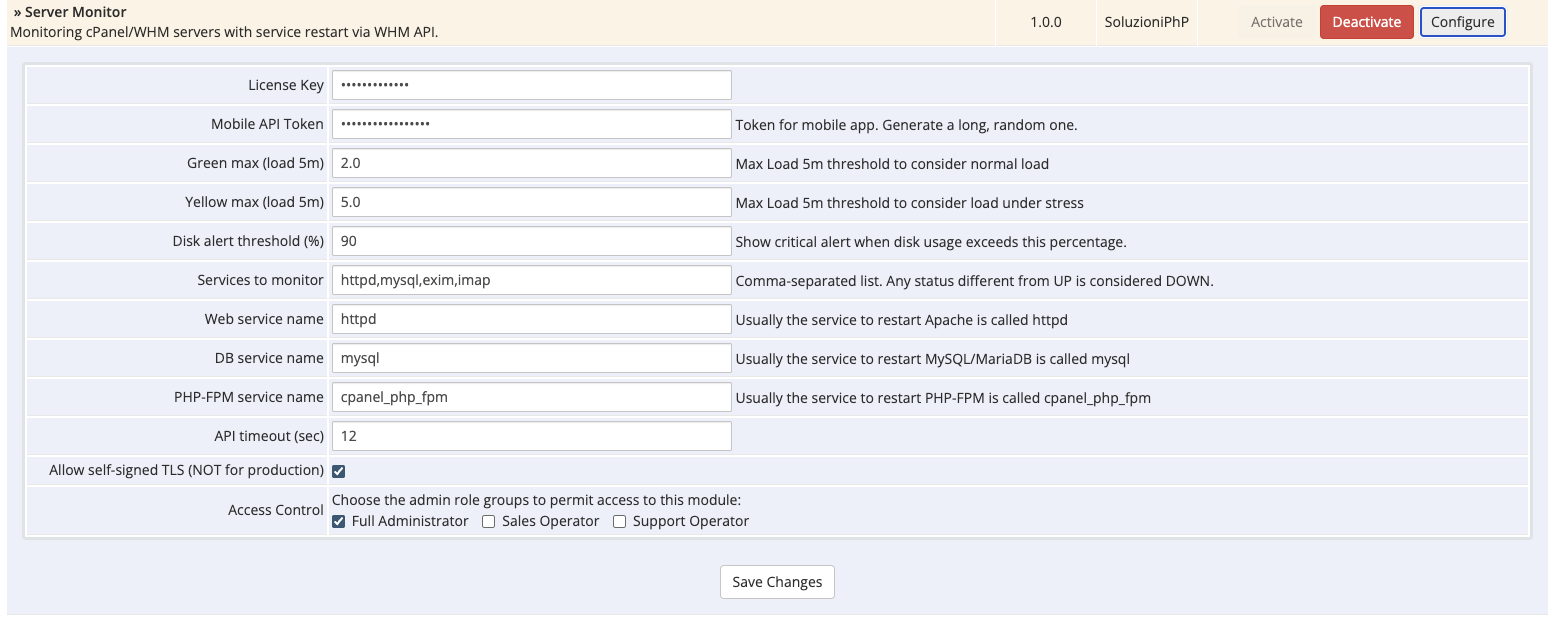Screen dimensions: 1557x622
Task: Click the Deactivate button
Action: 1366,22
